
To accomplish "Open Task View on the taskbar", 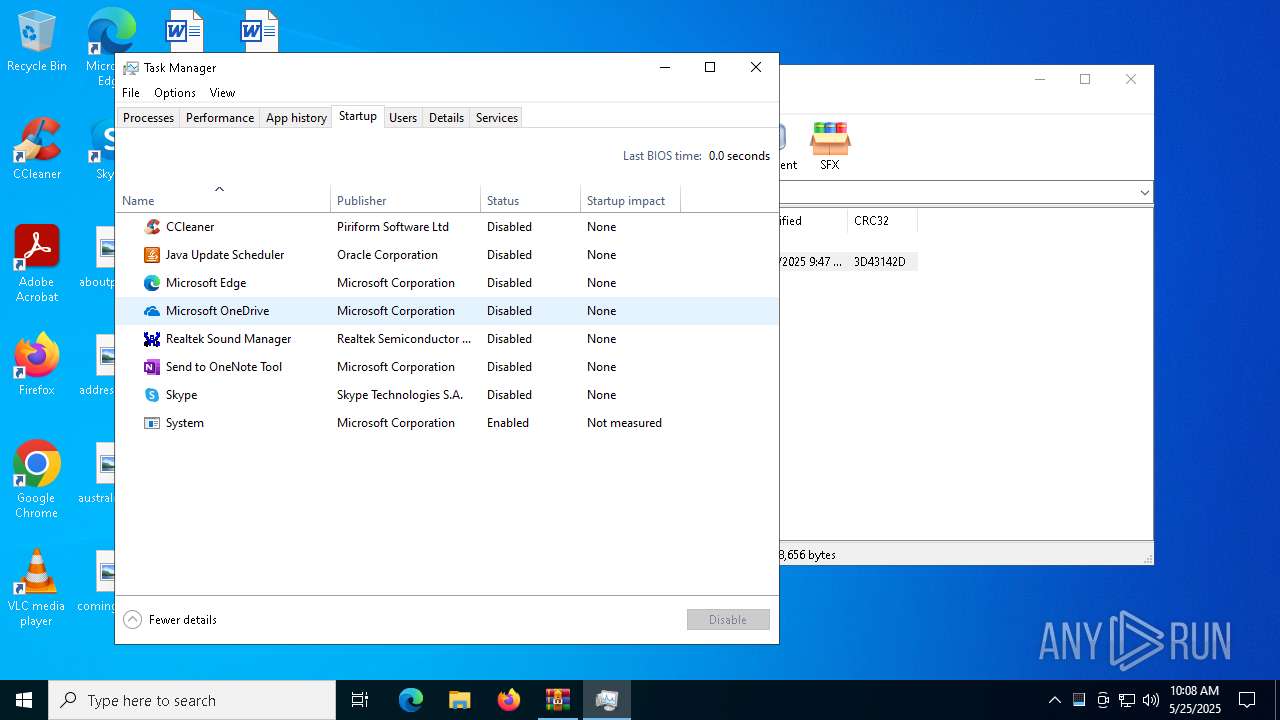I will (360, 700).
